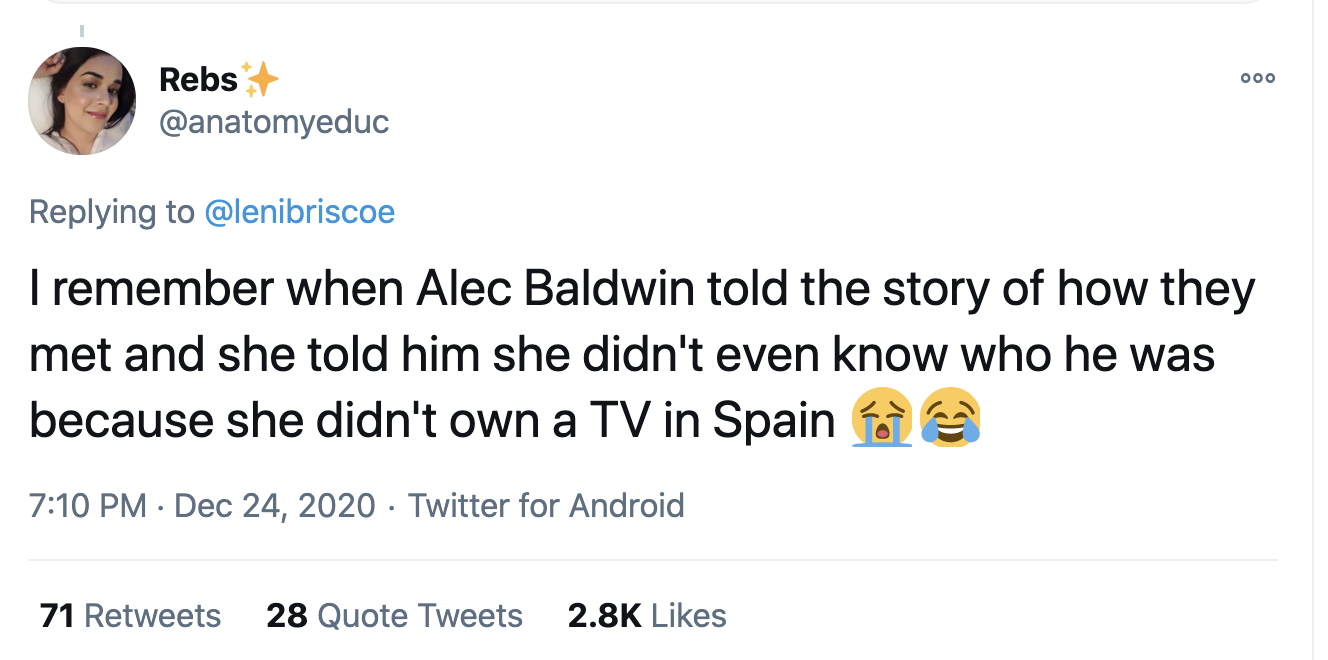Click the sparkle emoji beside Rebs

coord(260,80)
